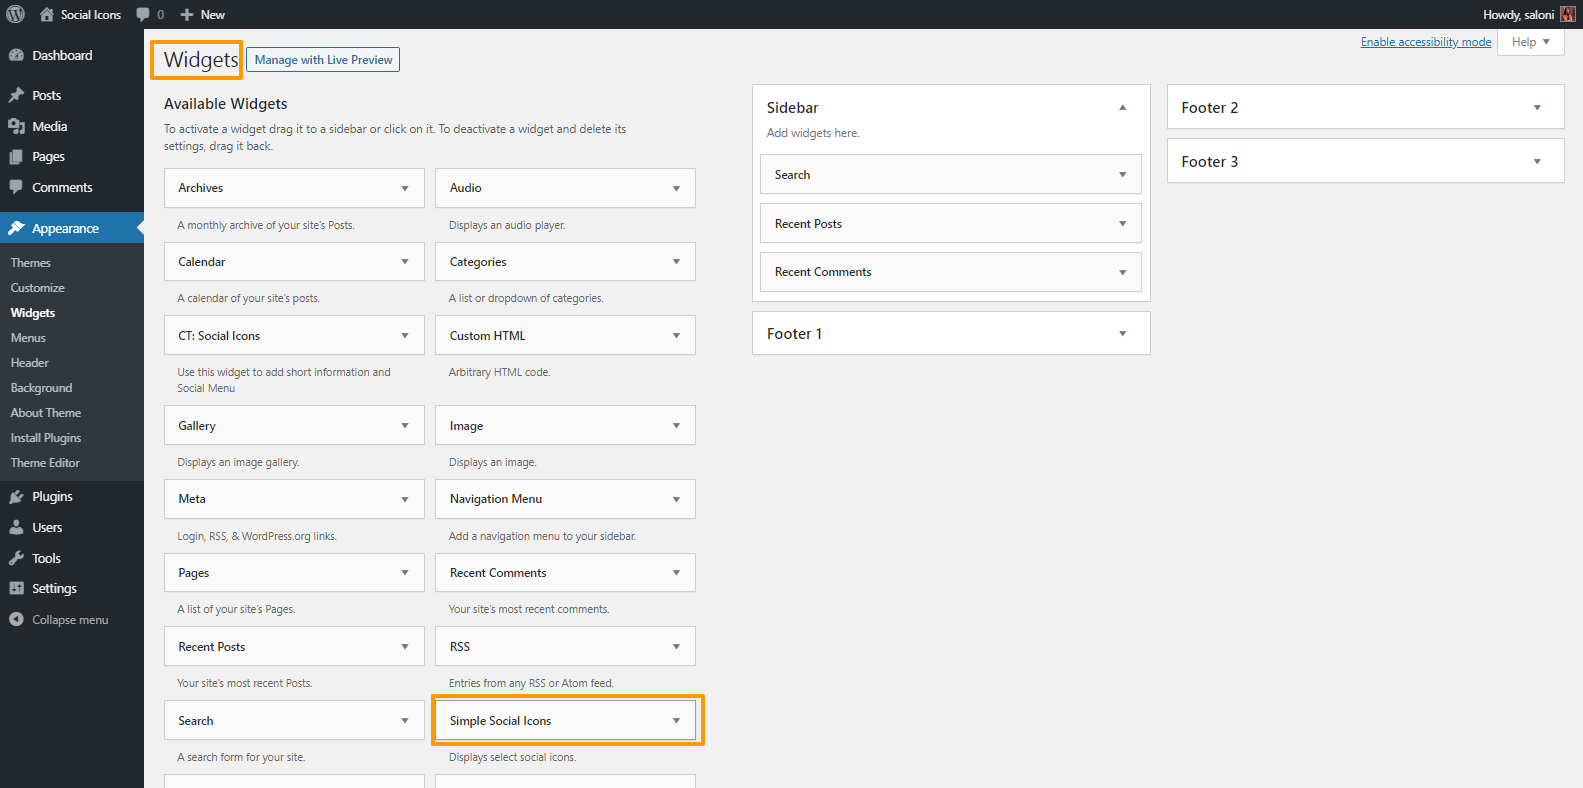The height and width of the screenshot is (788, 1583).
Task: Expand the Footer 3 widget area
Action: tap(1537, 162)
